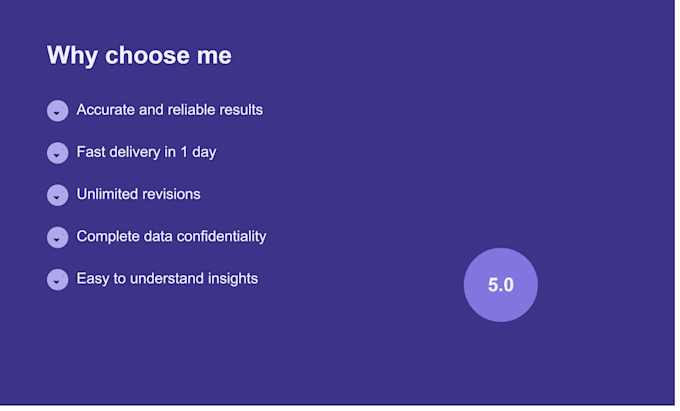
Task: Click the icon beside Complete data confidentiality
Action: [58, 238]
